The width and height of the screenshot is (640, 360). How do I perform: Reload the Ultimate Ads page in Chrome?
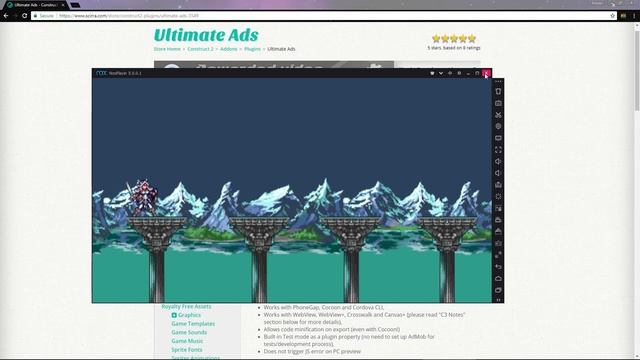coord(24,16)
